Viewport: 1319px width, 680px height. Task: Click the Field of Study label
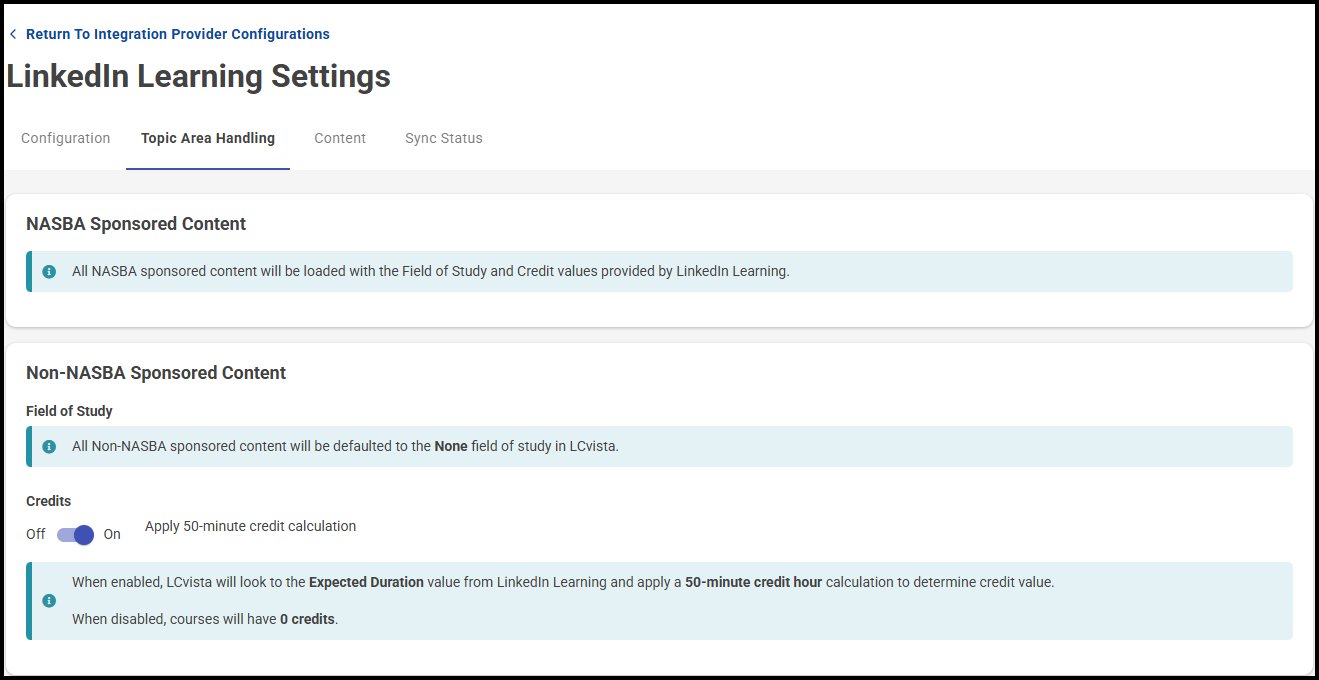pyautogui.click(x=69, y=411)
